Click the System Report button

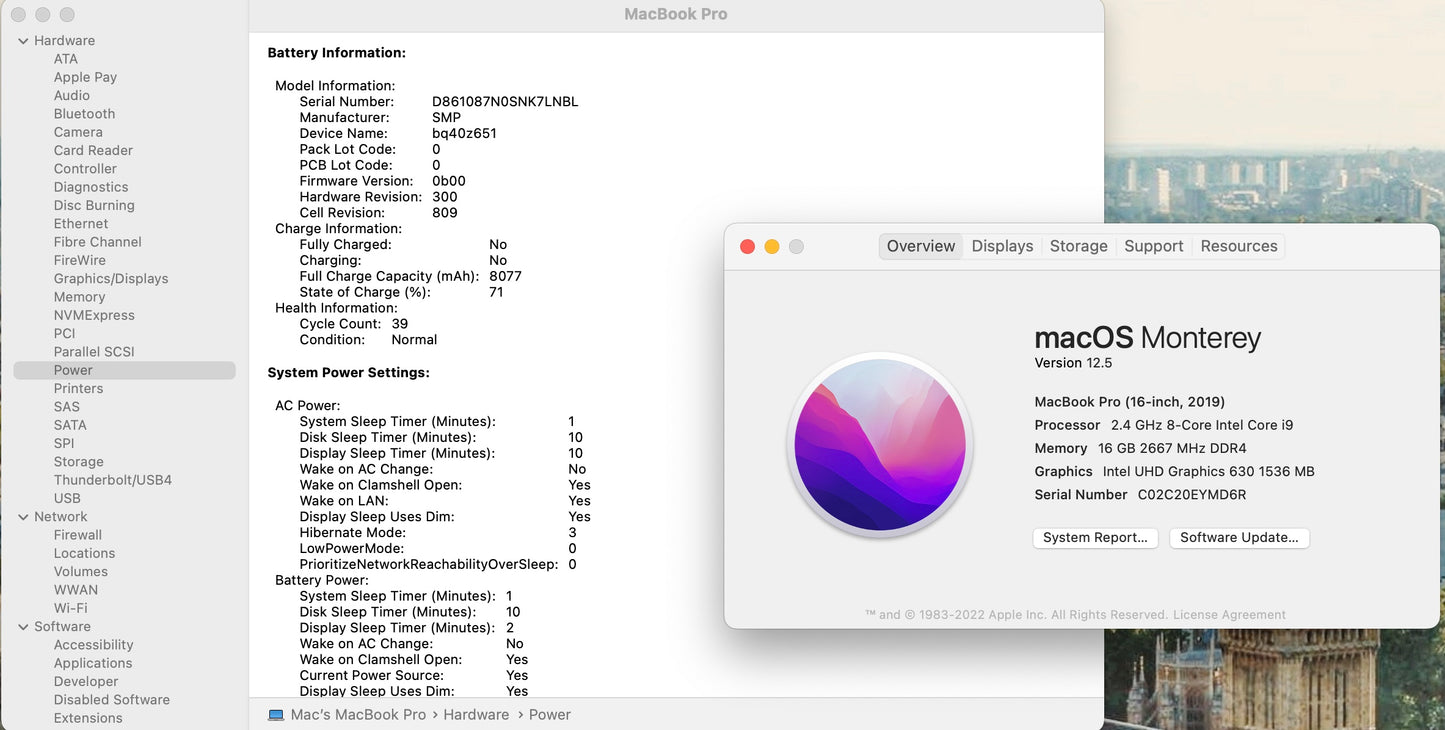coord(1095,537)
